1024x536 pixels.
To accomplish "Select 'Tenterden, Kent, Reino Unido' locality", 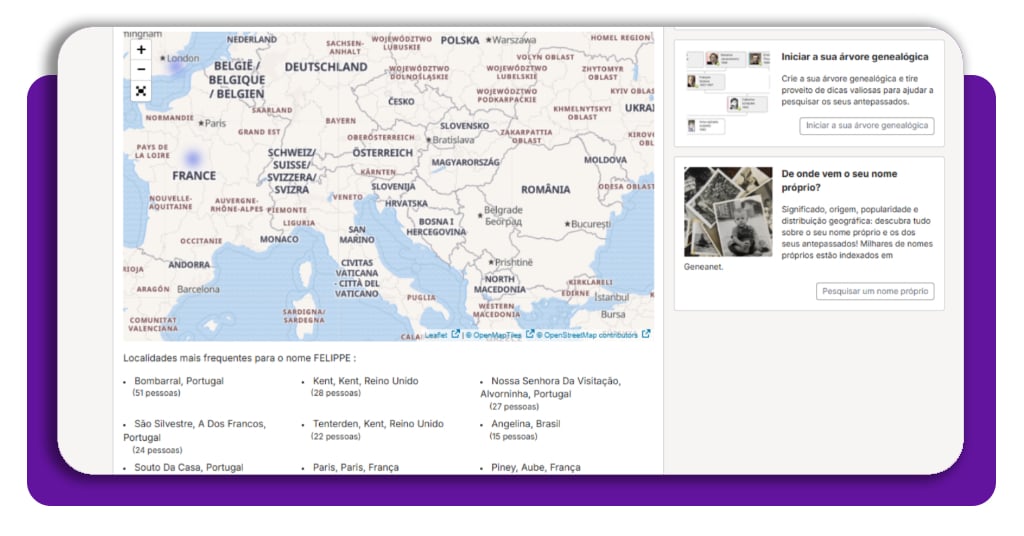I will coord(377,424).
